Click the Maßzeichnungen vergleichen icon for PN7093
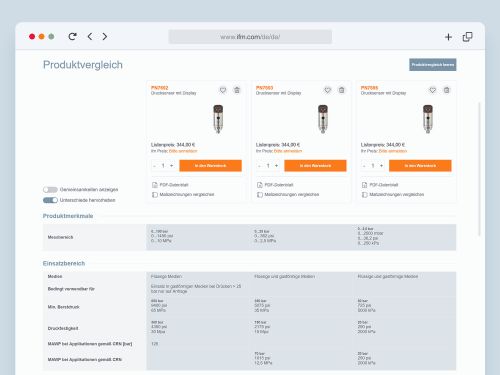The image size is (500, 375). pos(260,194)
